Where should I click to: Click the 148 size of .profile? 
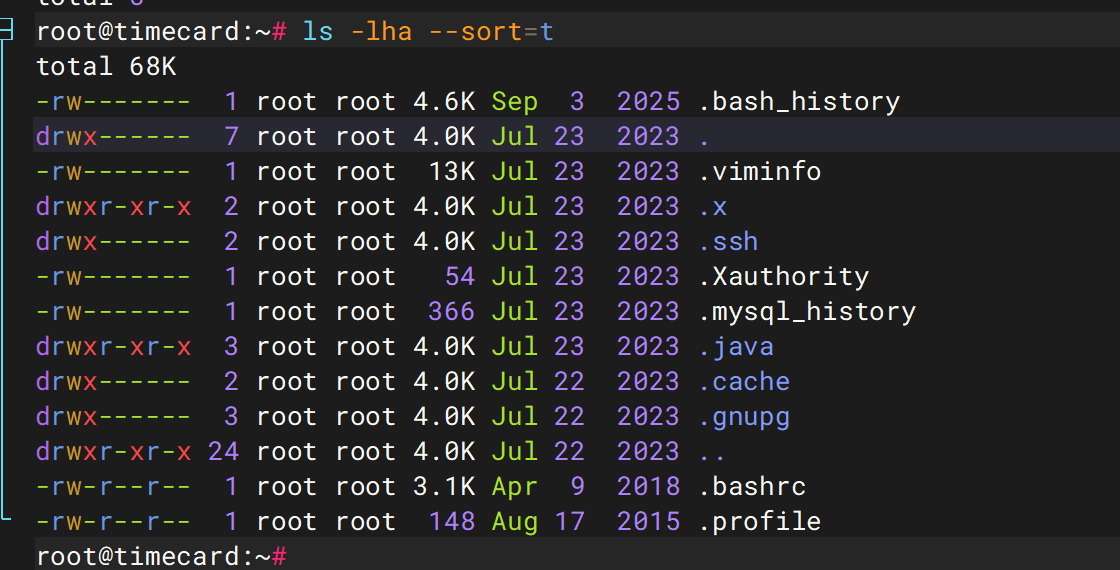(x=451, y=521)
